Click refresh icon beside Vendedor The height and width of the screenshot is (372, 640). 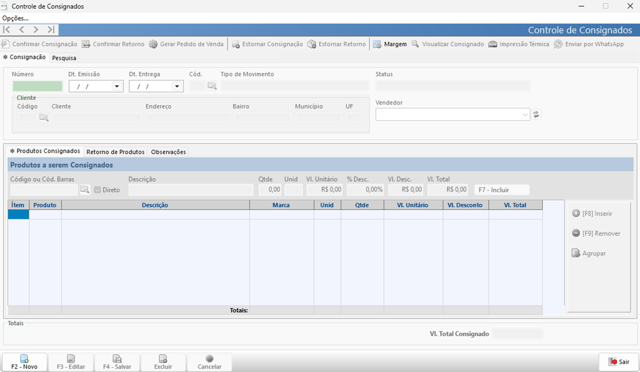pyautogui.click(x=536, y=115)
